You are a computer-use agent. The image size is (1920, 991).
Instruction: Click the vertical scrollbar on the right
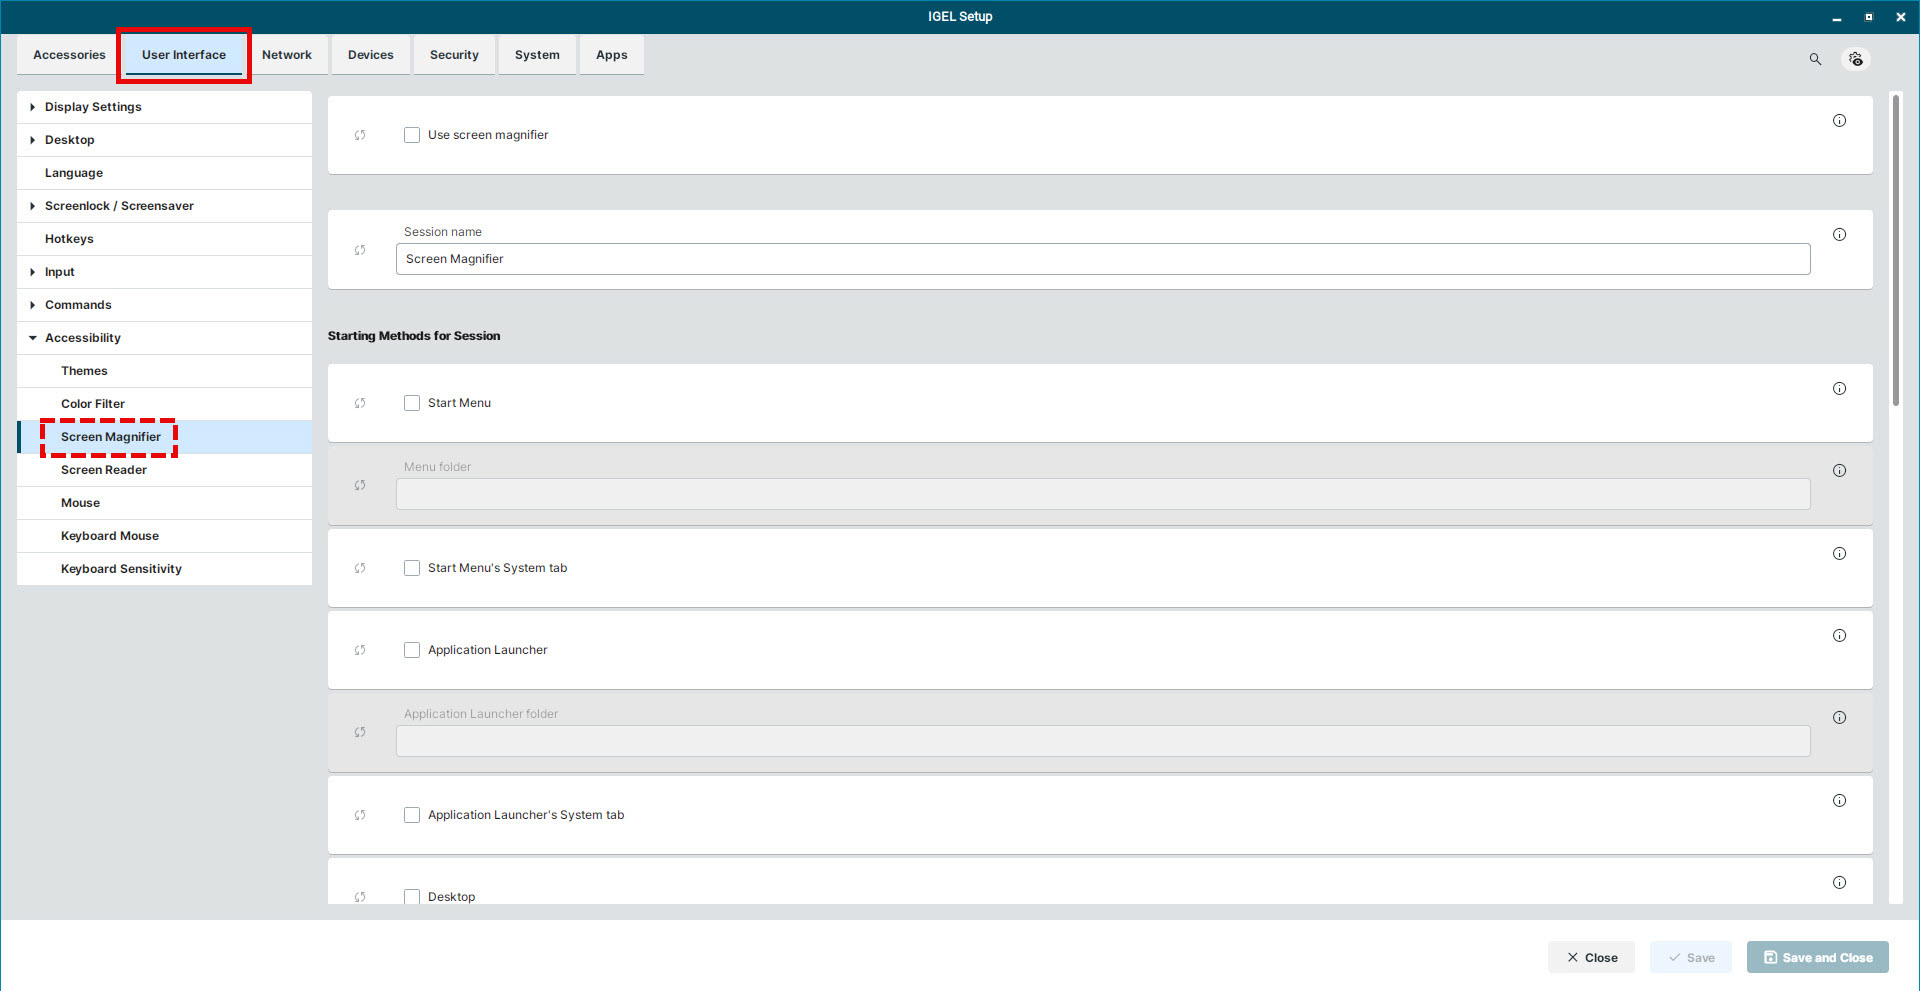(x=1895, y=250)
